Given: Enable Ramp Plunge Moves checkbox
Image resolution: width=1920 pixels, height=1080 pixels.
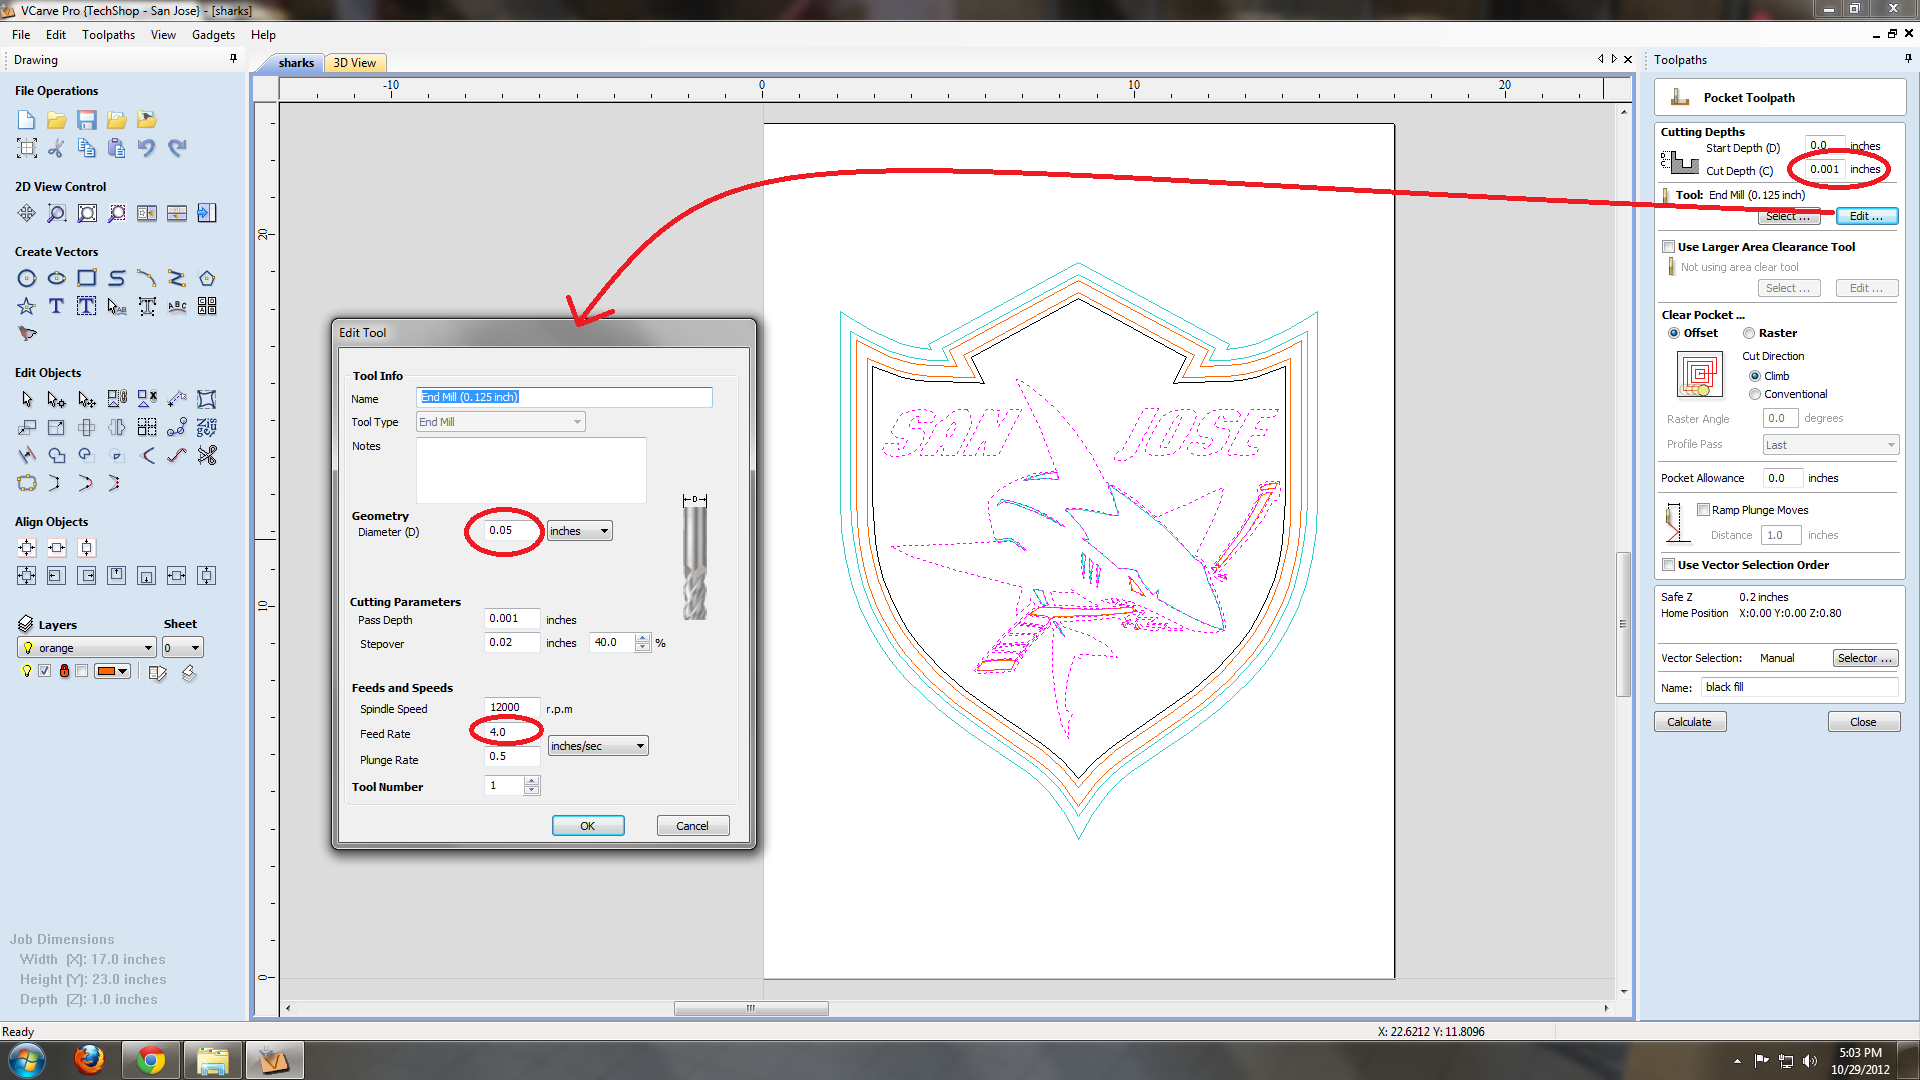Looking at the screenshot, I should point(1703,510).
